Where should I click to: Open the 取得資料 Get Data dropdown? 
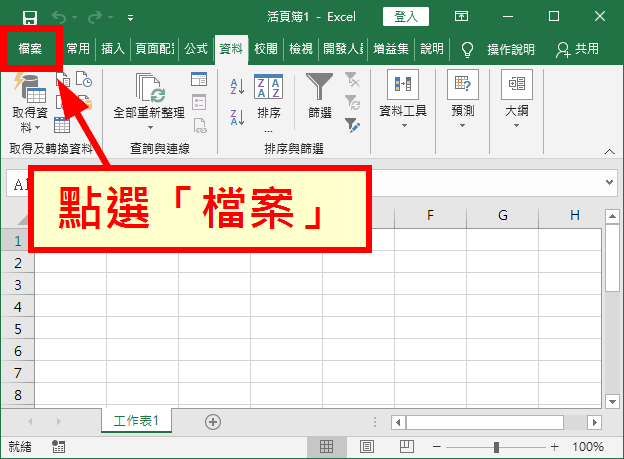tap(30, 103)
